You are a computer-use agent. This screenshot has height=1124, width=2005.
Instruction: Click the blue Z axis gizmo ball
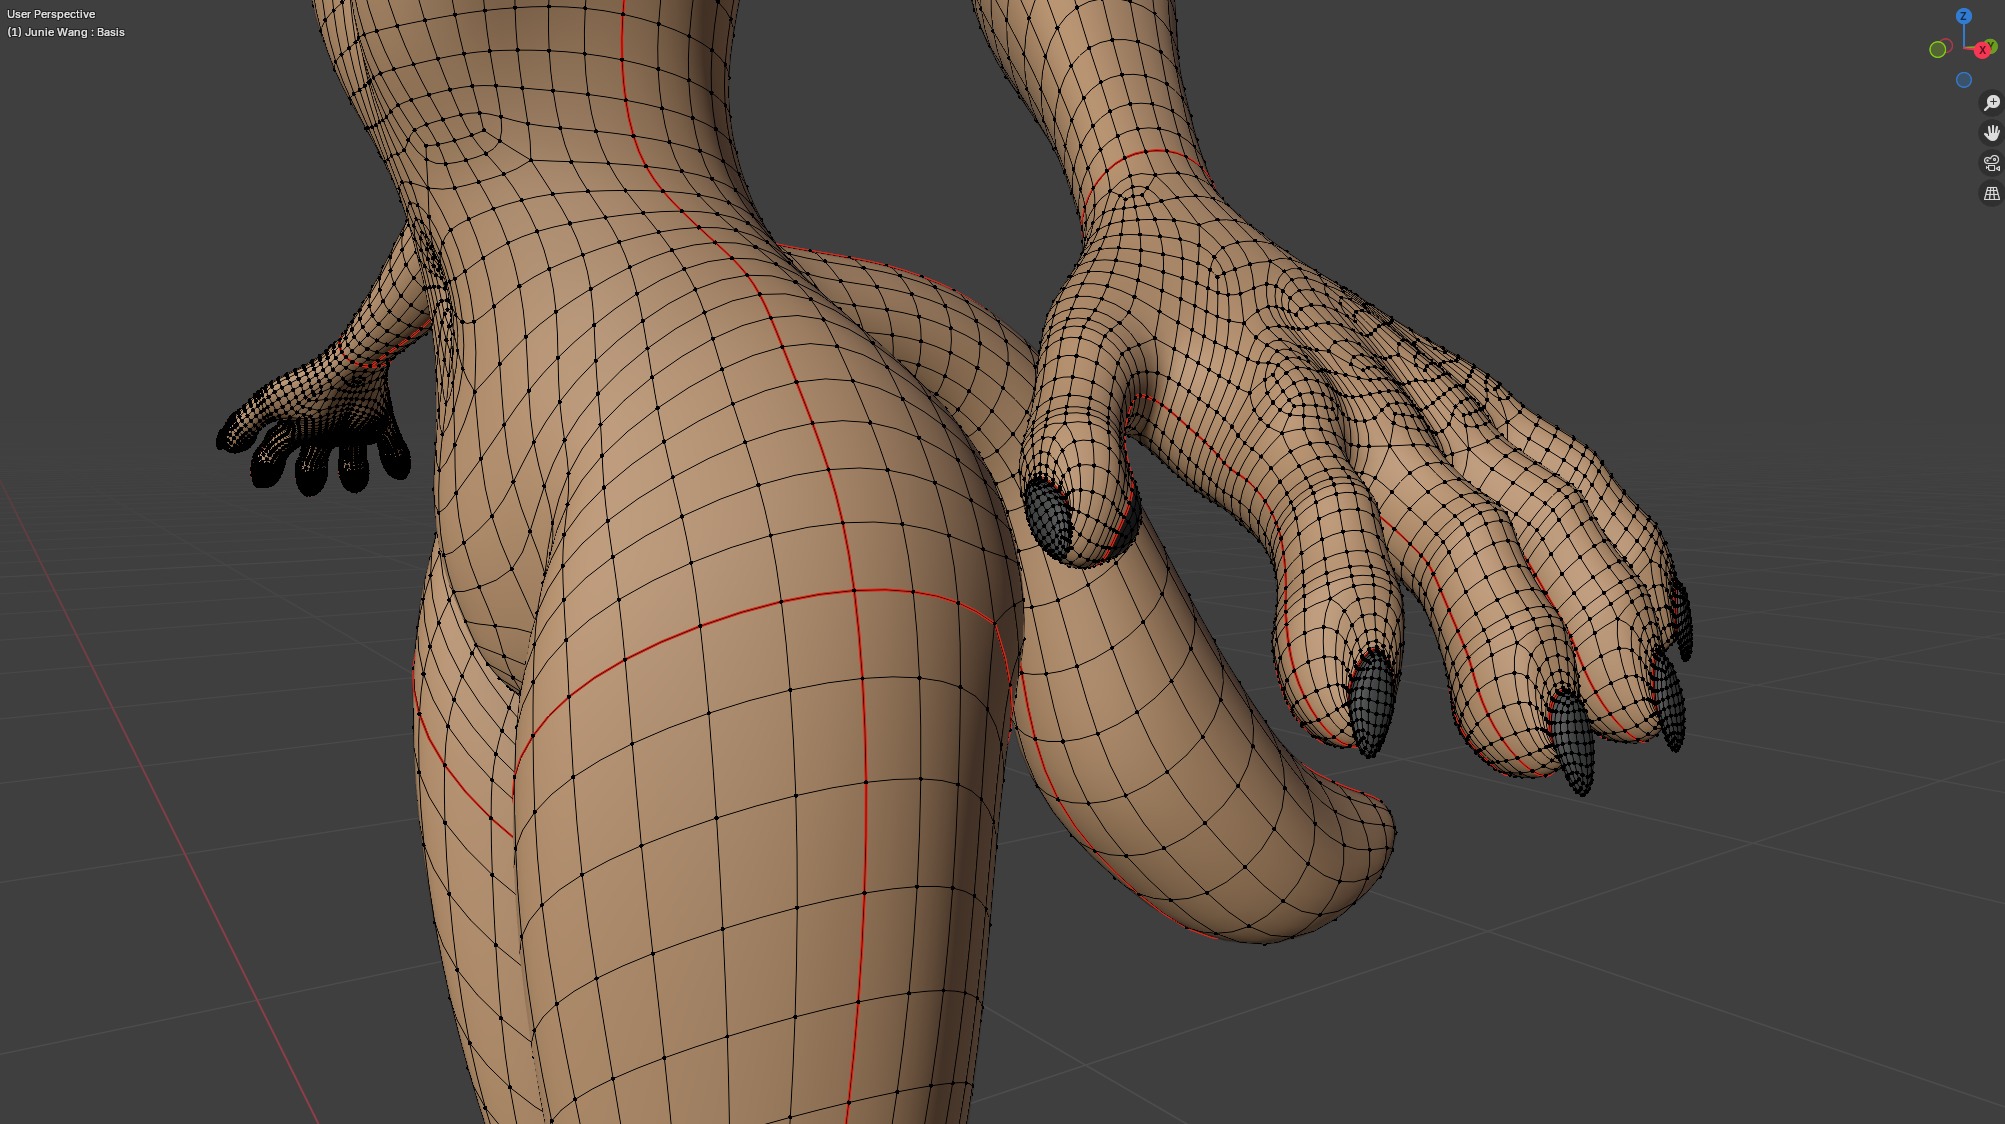[1964, 16]
